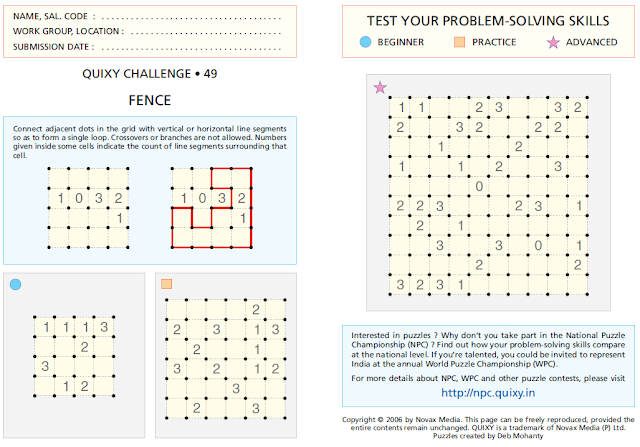Click the pink Advanced star in legend
Image resolution: width=640 pixels, height=447 pixels.
click(x=553, y=42)
